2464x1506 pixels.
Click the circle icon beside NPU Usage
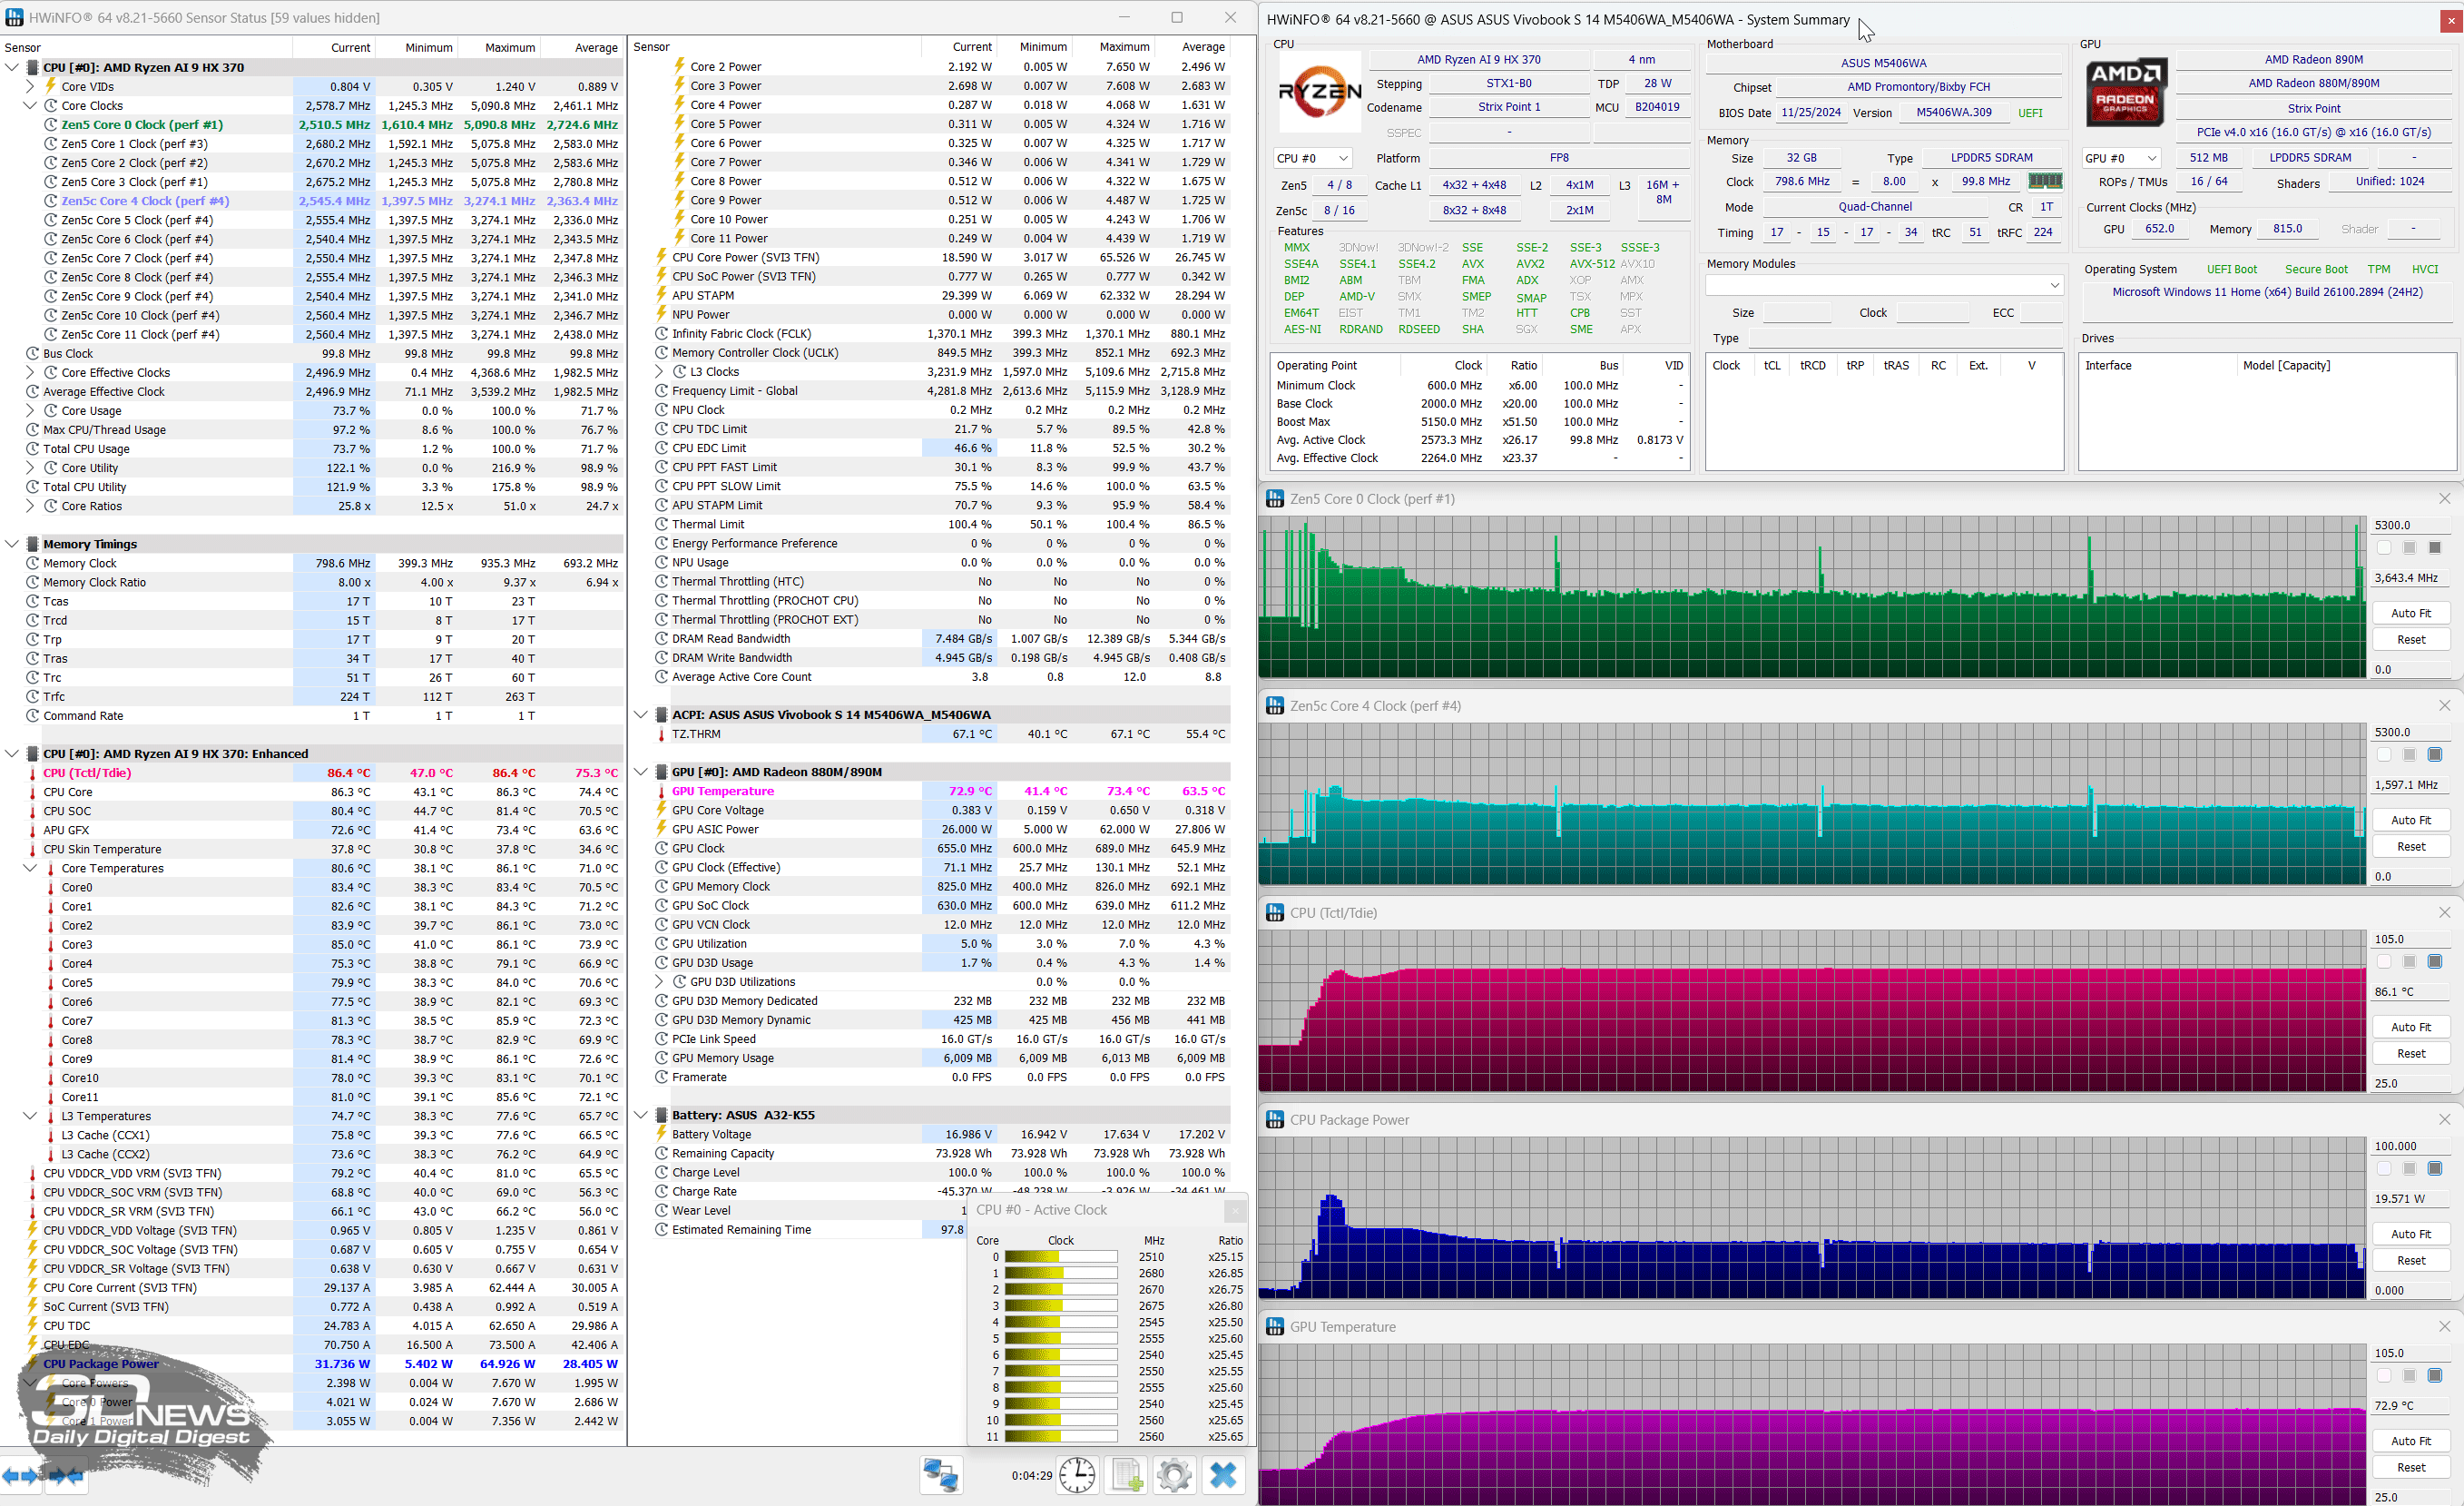(661, 563)
